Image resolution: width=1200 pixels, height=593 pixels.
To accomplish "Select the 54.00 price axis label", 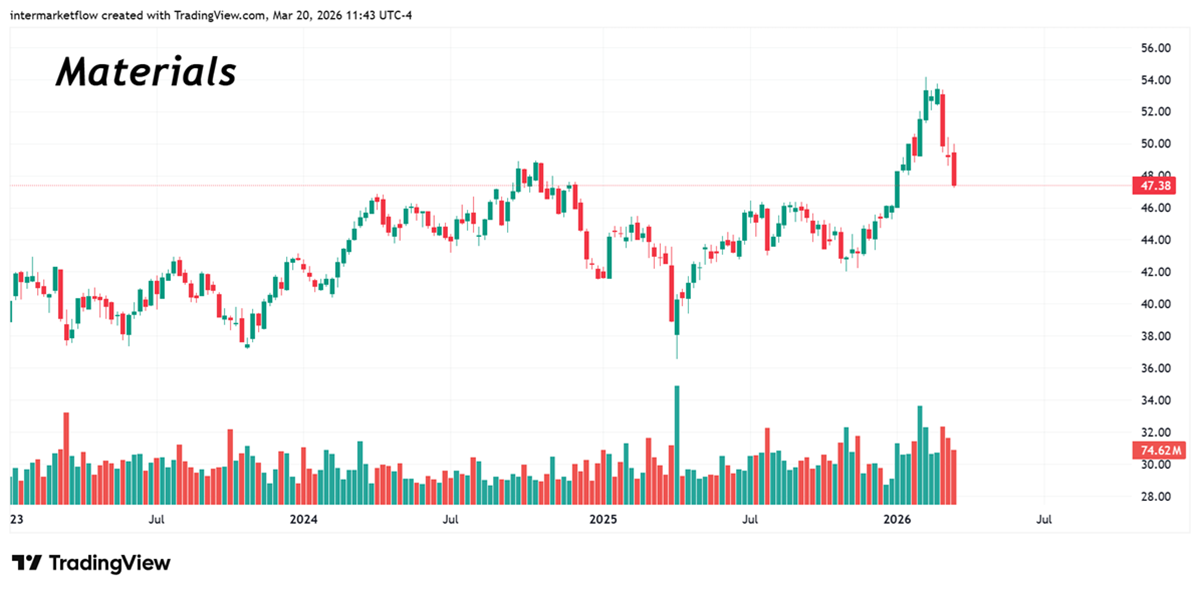I will (x=1156, y=80).
